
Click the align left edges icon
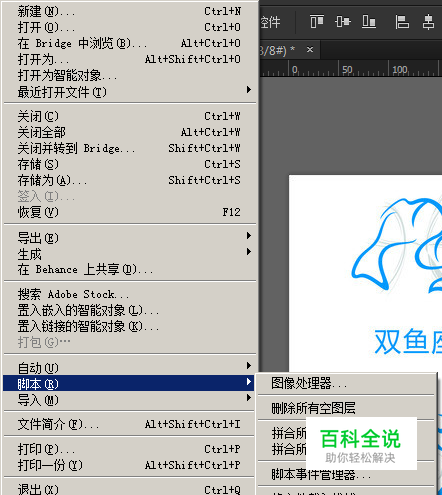click(402, 22)
